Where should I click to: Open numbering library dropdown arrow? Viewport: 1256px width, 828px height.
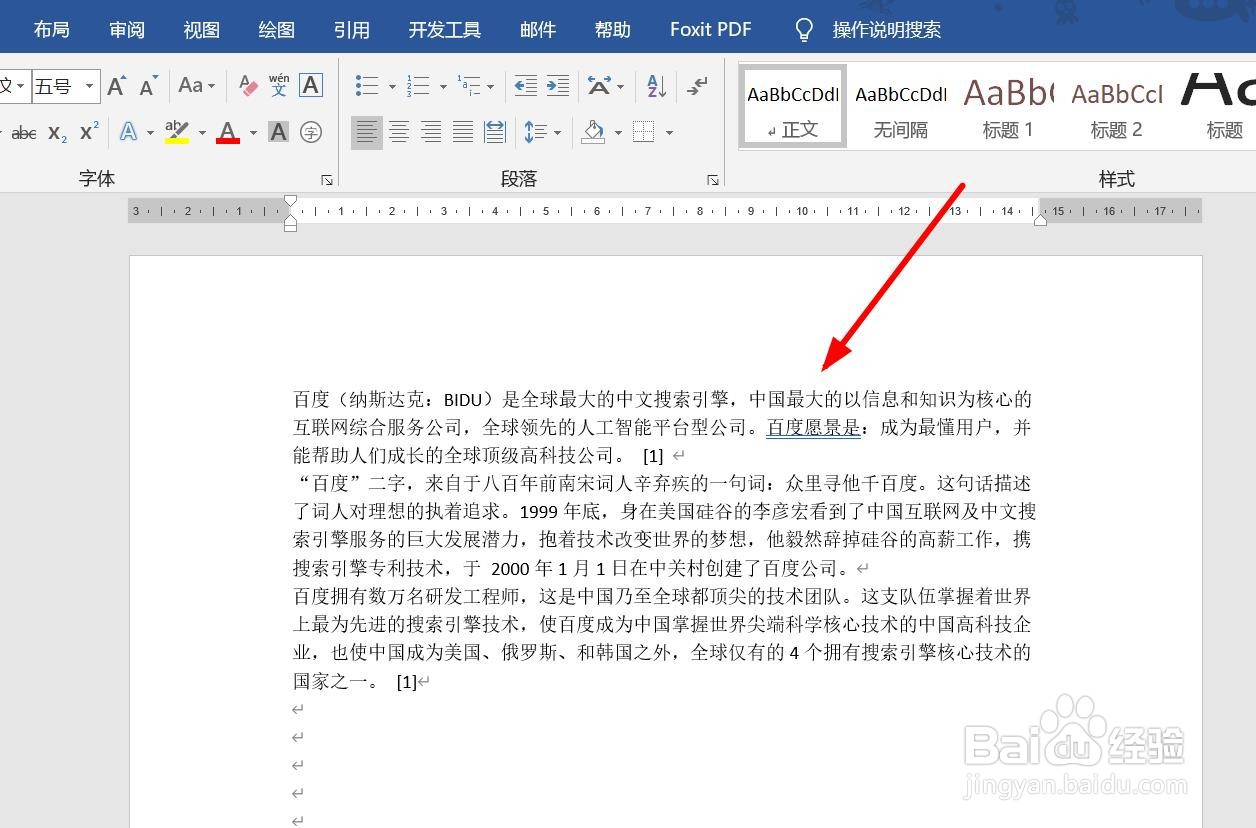point(442,86)
